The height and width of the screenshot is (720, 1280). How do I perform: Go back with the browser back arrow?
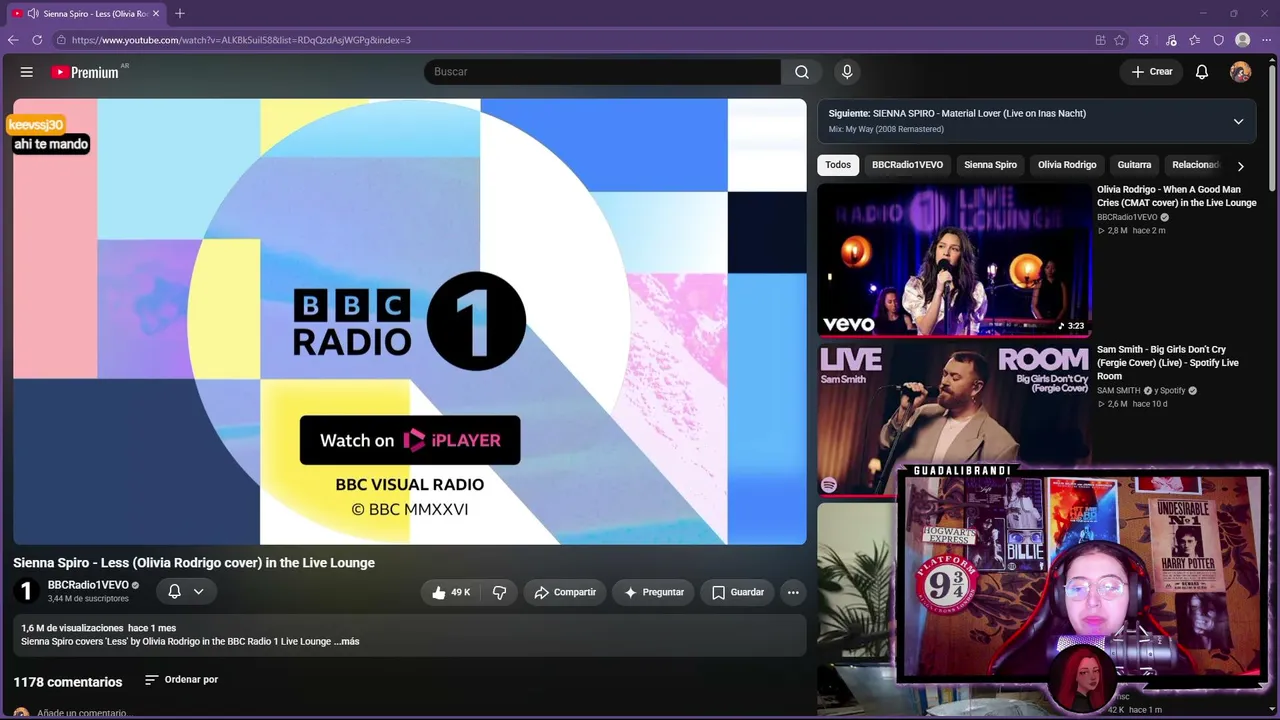tap(13, 40)
